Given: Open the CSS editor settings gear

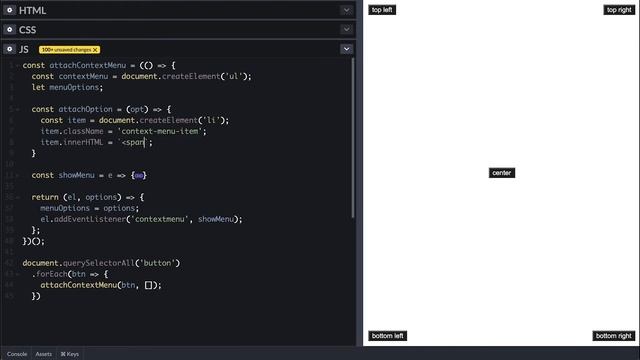Looking at the screenshot, I should [9, 29].
